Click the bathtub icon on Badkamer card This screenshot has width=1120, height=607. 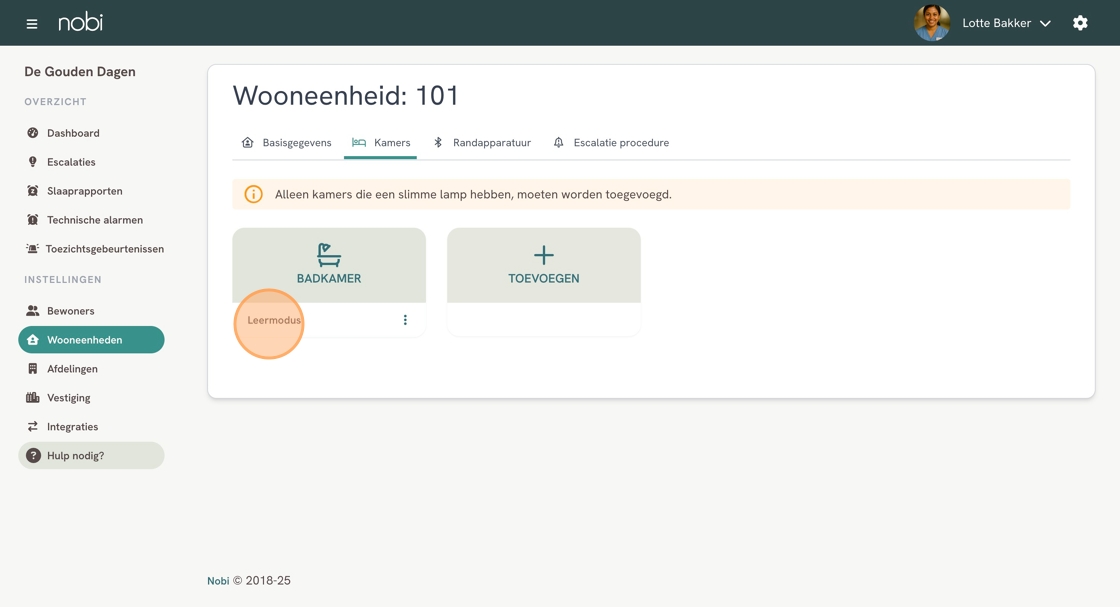tap(329, 255)
